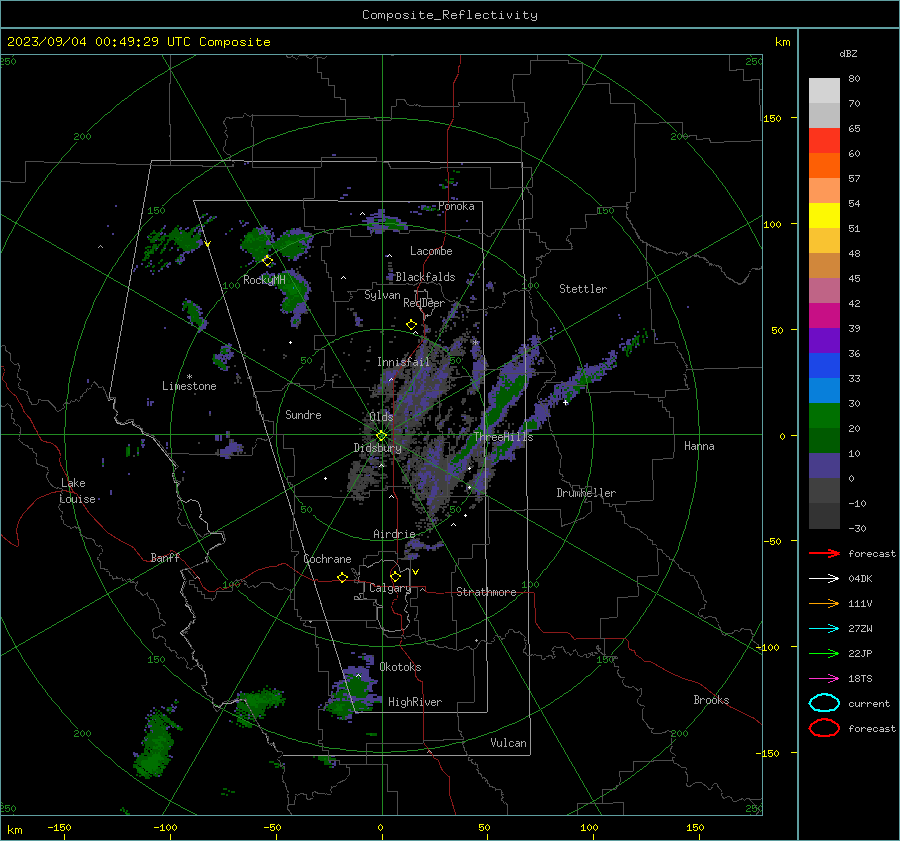Click the yellow diamond marker near RedDeer
Screen dimensions: 900x841
(411, 325)
